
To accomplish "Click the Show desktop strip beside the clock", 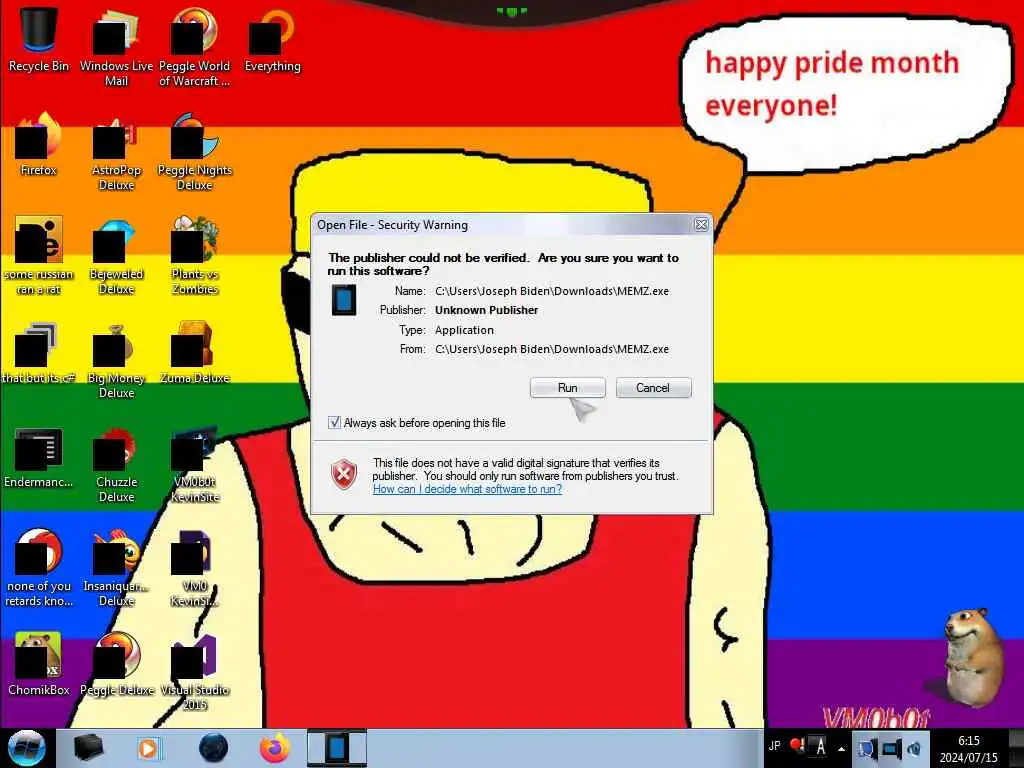I will [1016, 748].
